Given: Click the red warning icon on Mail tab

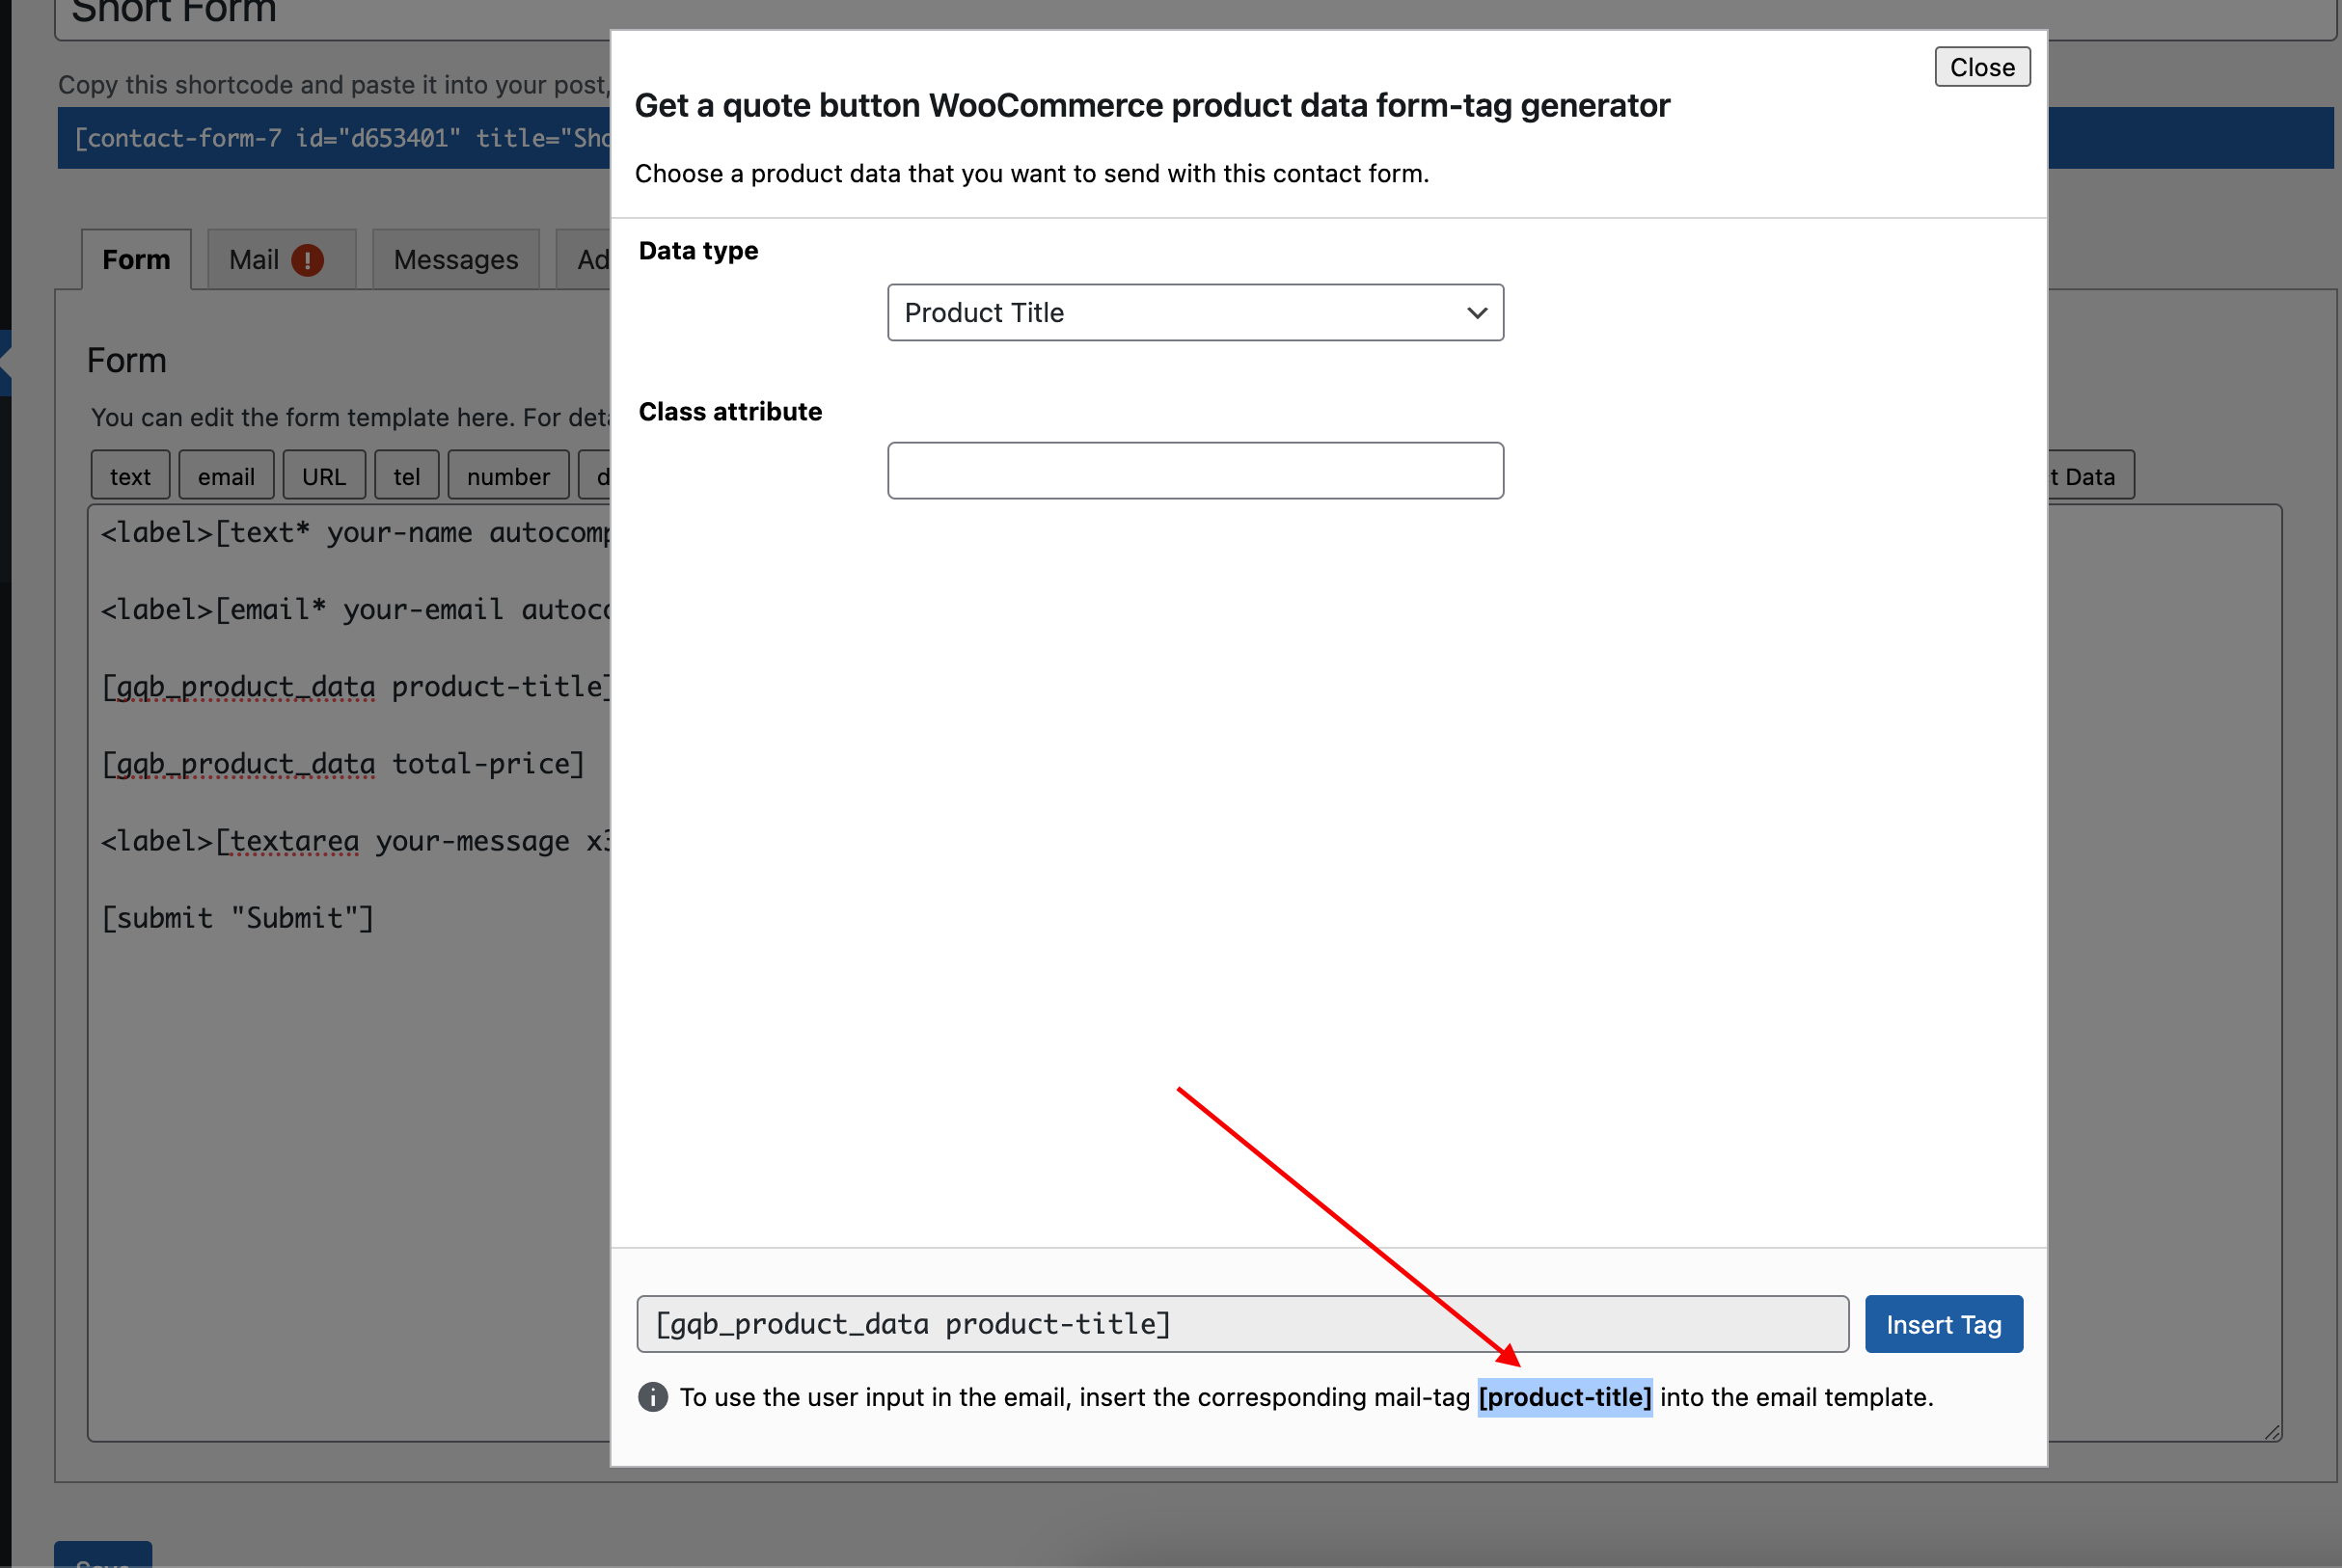Looking at the screenshot, I should [x=307, y=260].
